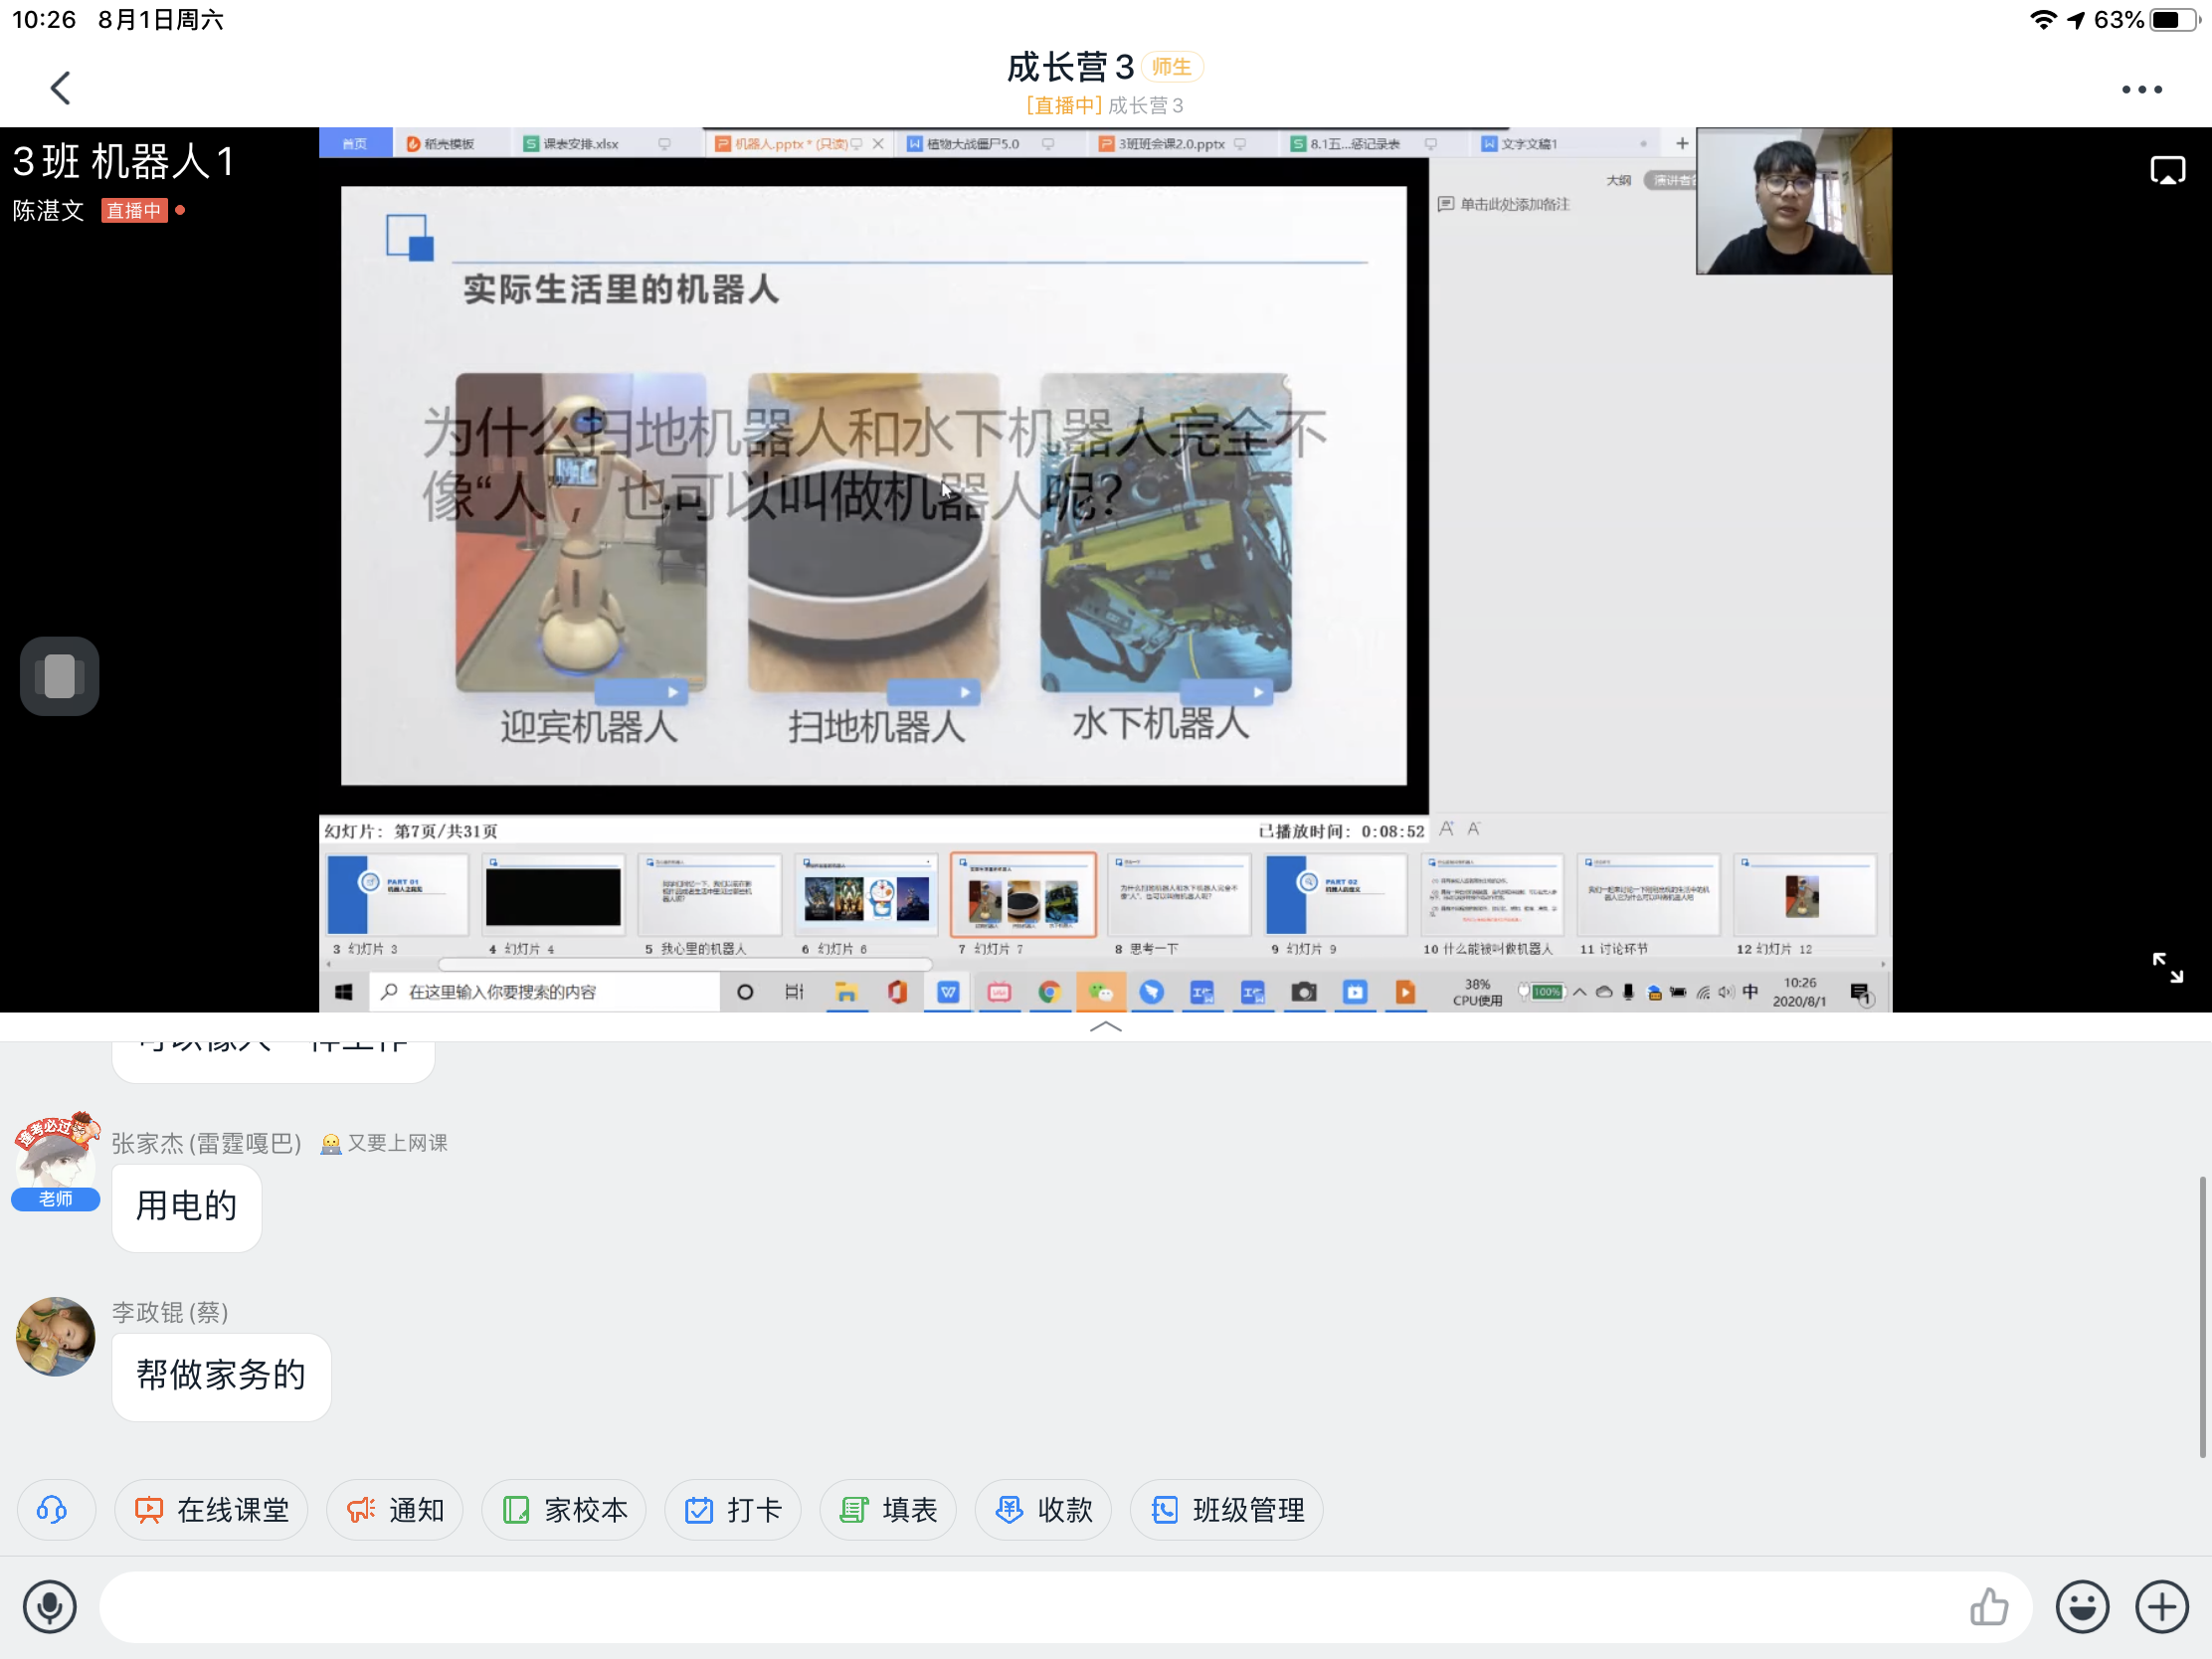Viewport: 2212px width, 1659px height.
Task: Open the plus attachments menu
Action: tap(2161, 1607)
